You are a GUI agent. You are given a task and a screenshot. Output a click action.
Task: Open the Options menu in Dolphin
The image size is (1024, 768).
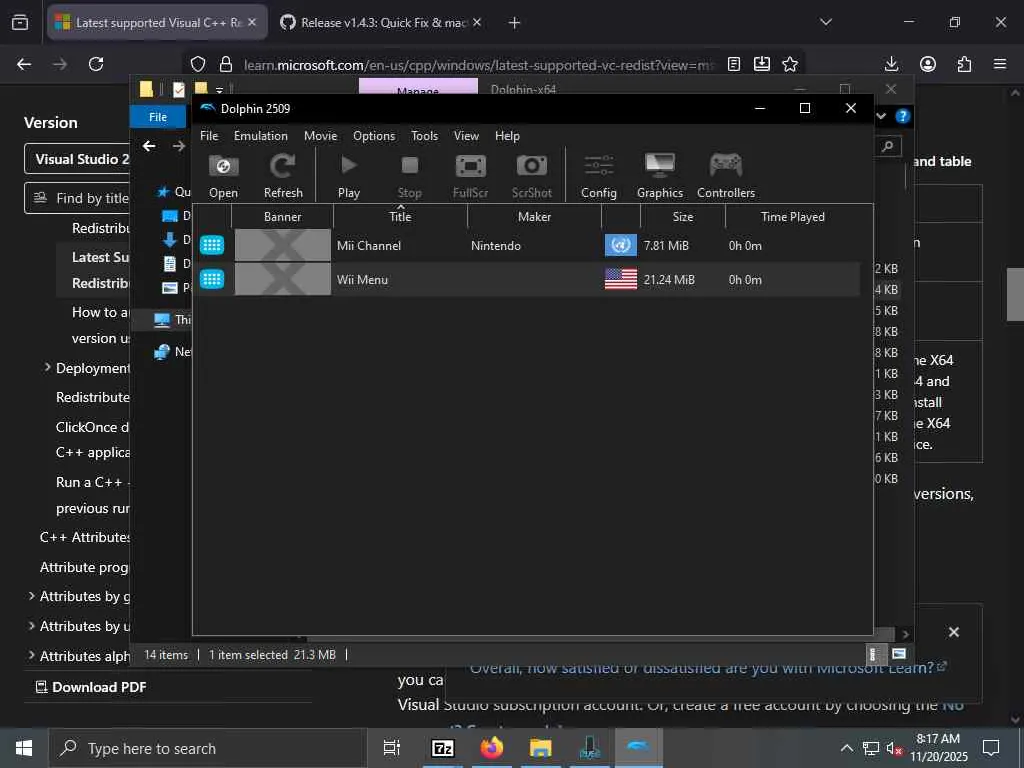tap(374, 136)
